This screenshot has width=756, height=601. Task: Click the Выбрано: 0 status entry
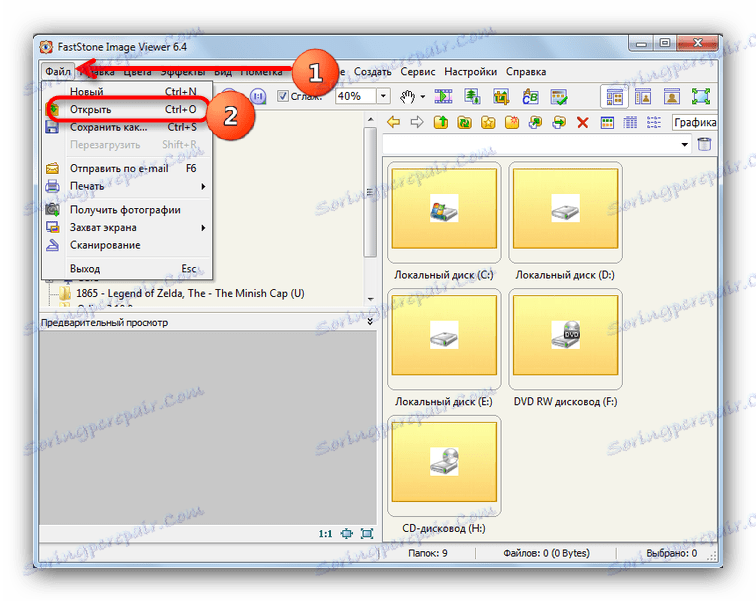click(672, 553)
